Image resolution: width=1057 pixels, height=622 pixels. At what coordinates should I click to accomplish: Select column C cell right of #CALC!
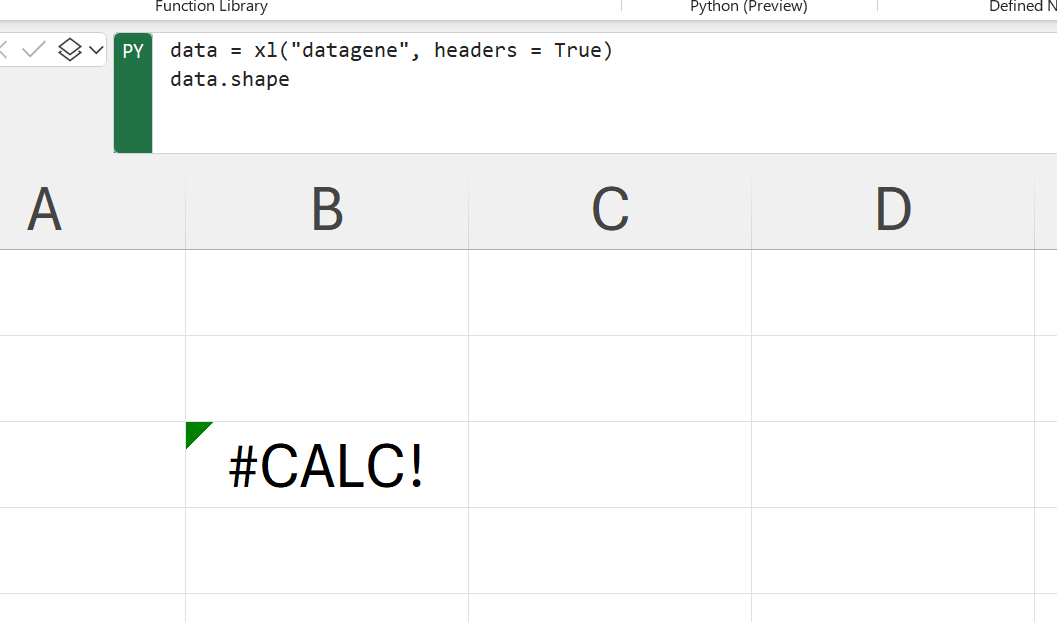pos(610,465)
